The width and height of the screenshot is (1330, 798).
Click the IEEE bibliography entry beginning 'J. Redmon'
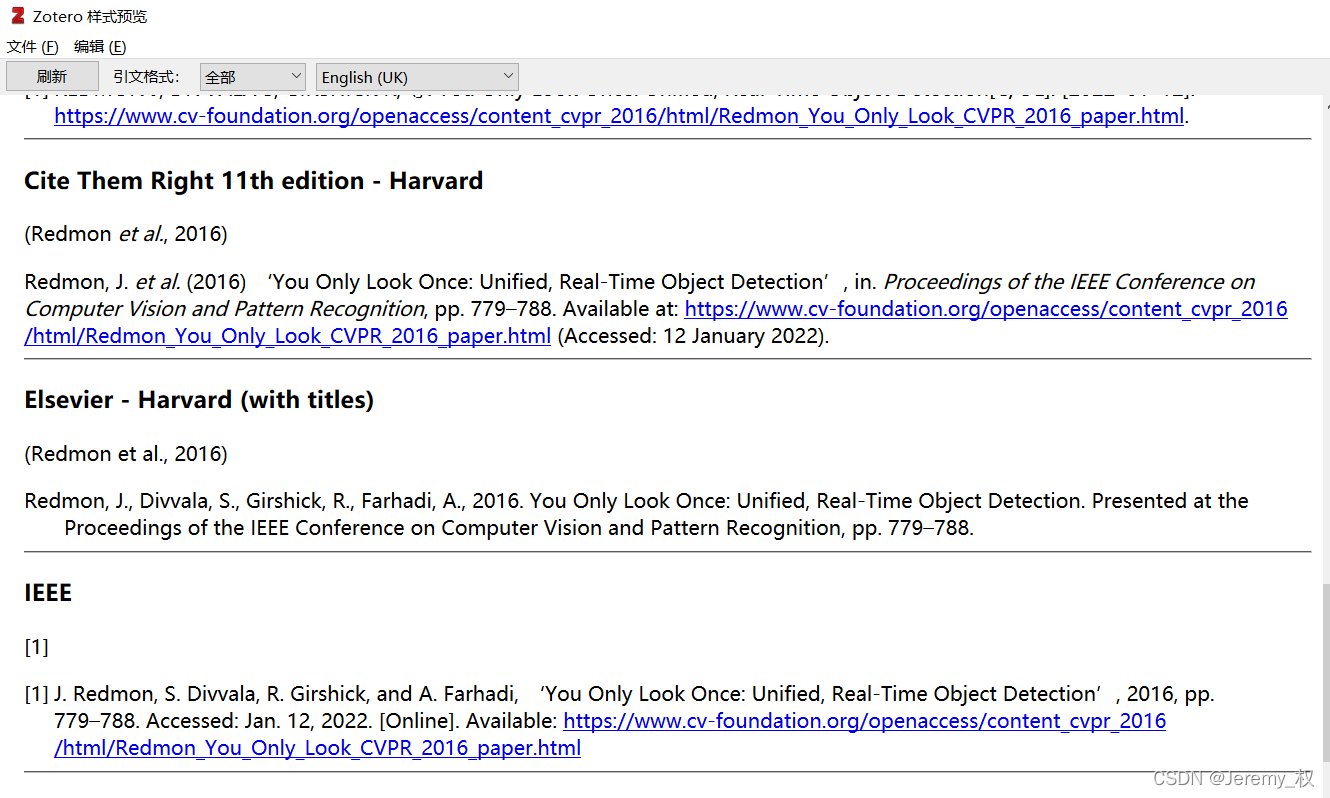tap(620, 721)
